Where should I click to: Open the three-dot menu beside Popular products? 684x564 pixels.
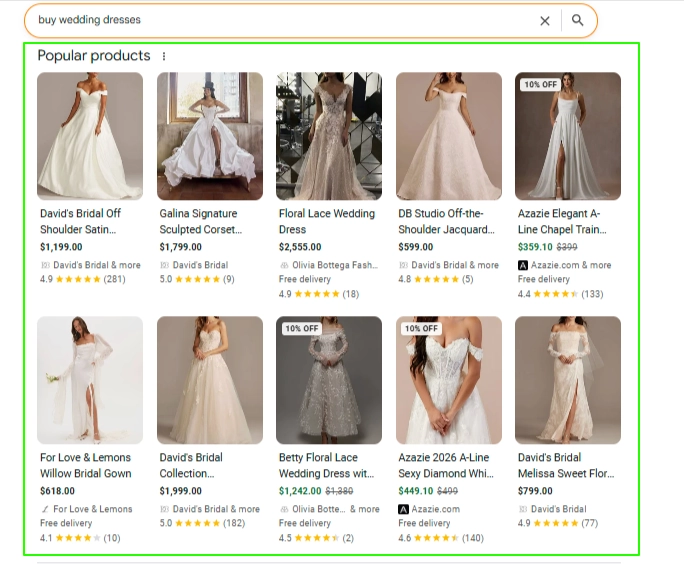coord(164,56)
